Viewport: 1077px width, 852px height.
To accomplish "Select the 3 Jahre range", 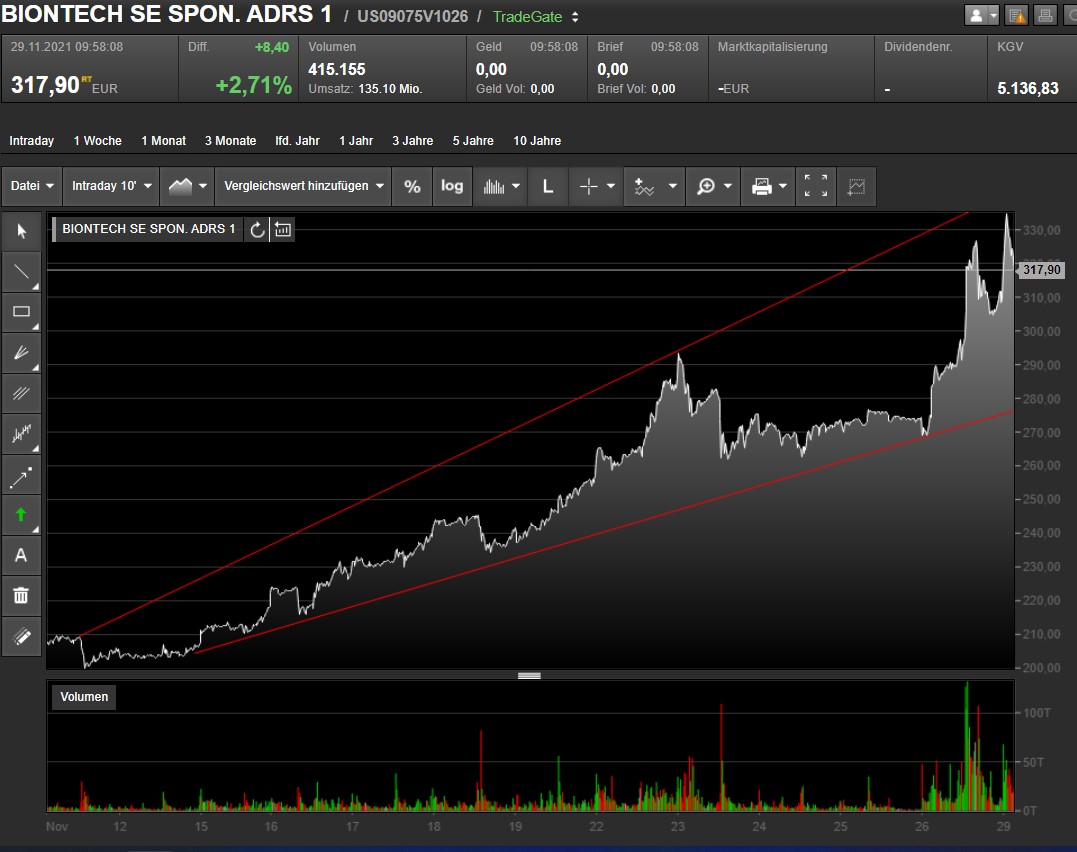I will point(412,141).
